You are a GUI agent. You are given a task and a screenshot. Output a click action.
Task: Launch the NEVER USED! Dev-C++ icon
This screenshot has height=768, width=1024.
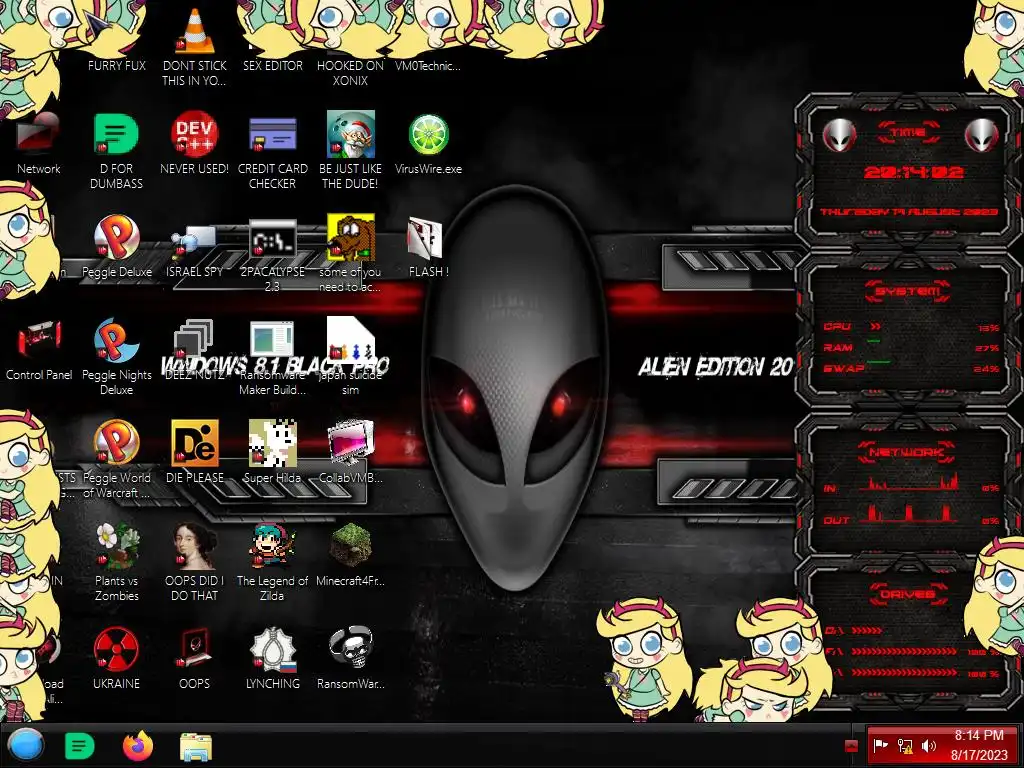(195, 144)
